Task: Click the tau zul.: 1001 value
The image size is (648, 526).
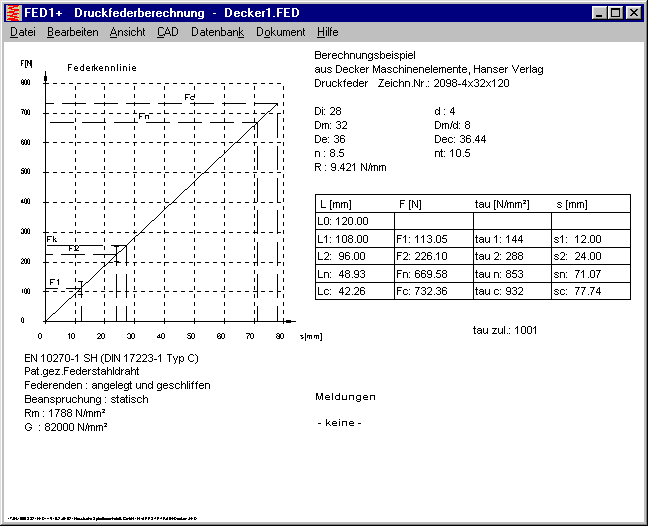Action: 505,329
